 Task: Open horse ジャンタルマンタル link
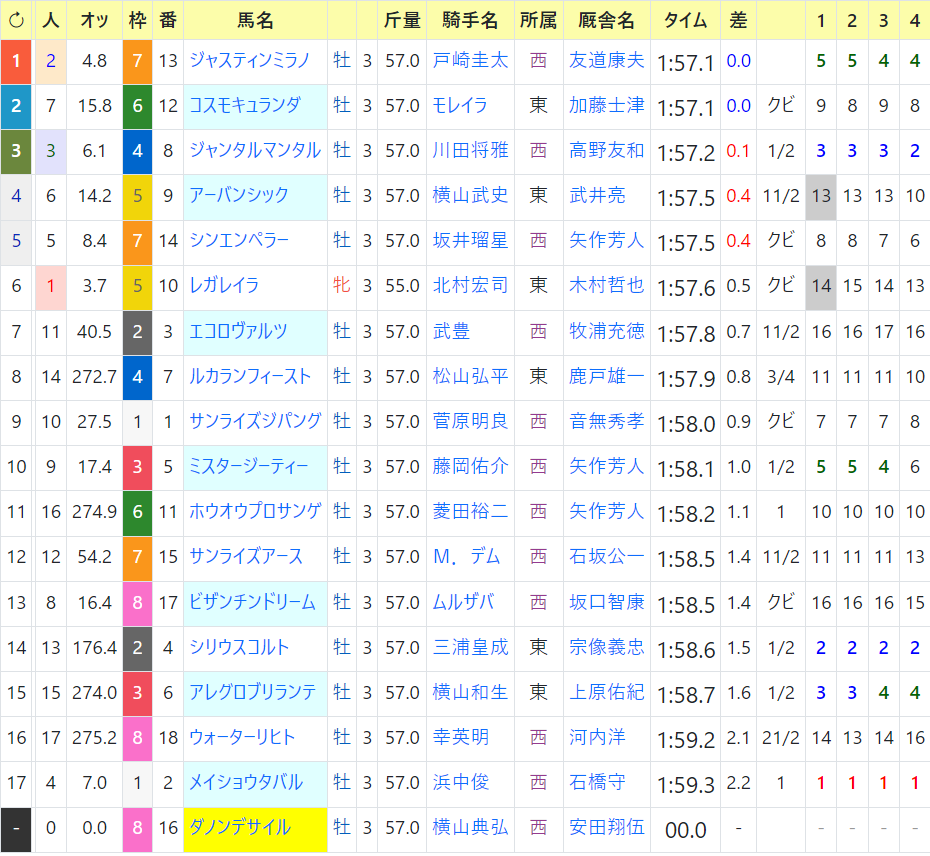[x=255, y=151]
